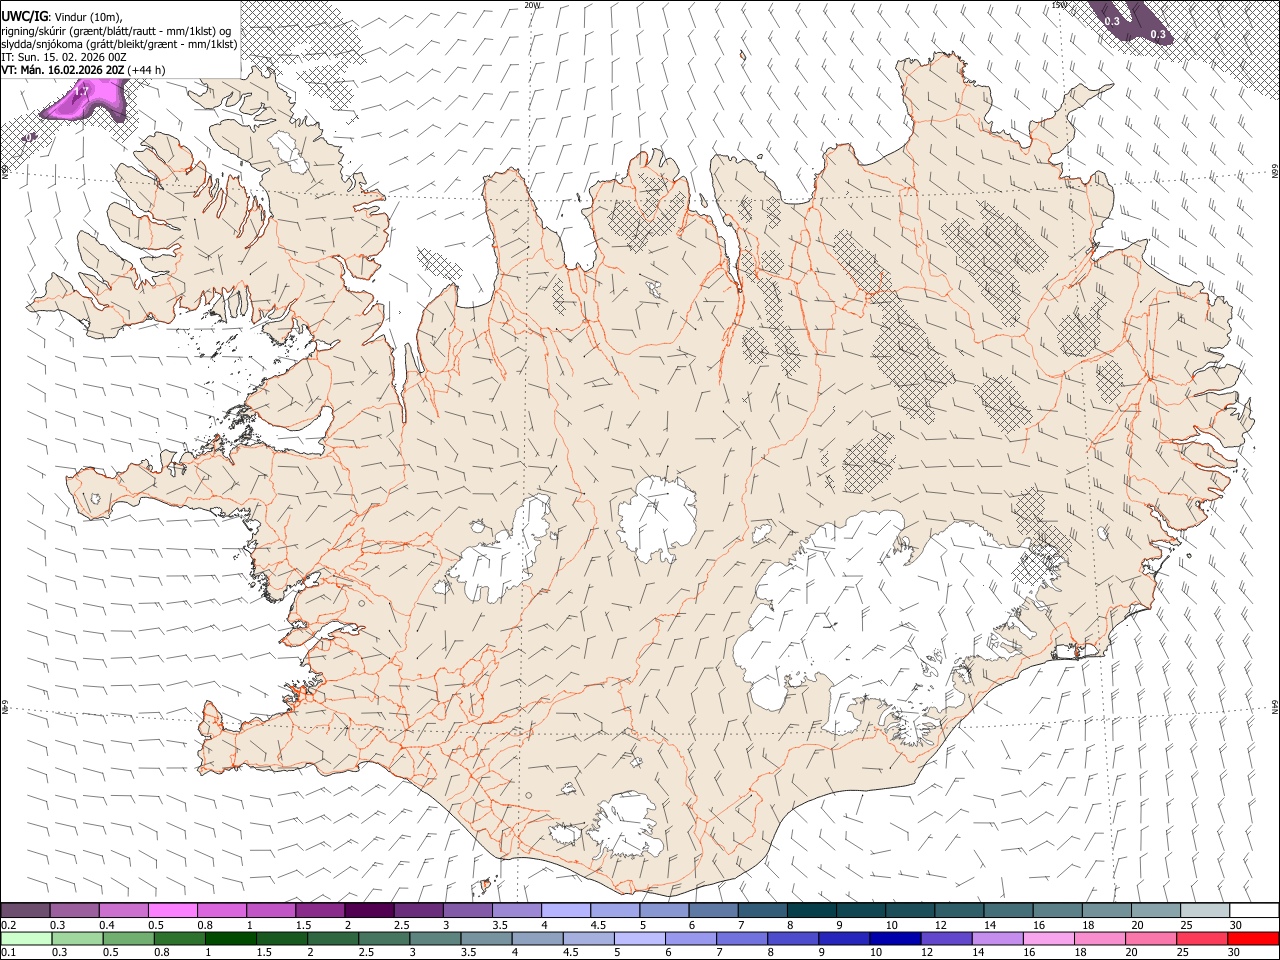Click the UWC/IG title text
This screenshot has height=960, width=1280.
click(24, 16)
